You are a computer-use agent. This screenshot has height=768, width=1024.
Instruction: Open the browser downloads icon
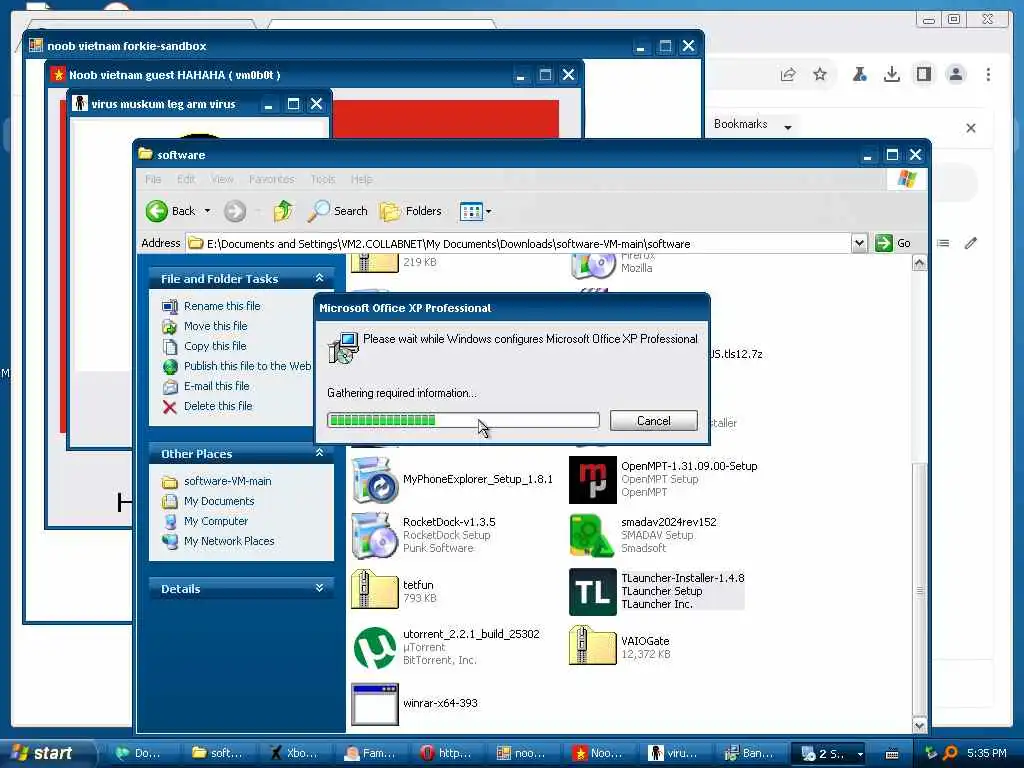891,74
